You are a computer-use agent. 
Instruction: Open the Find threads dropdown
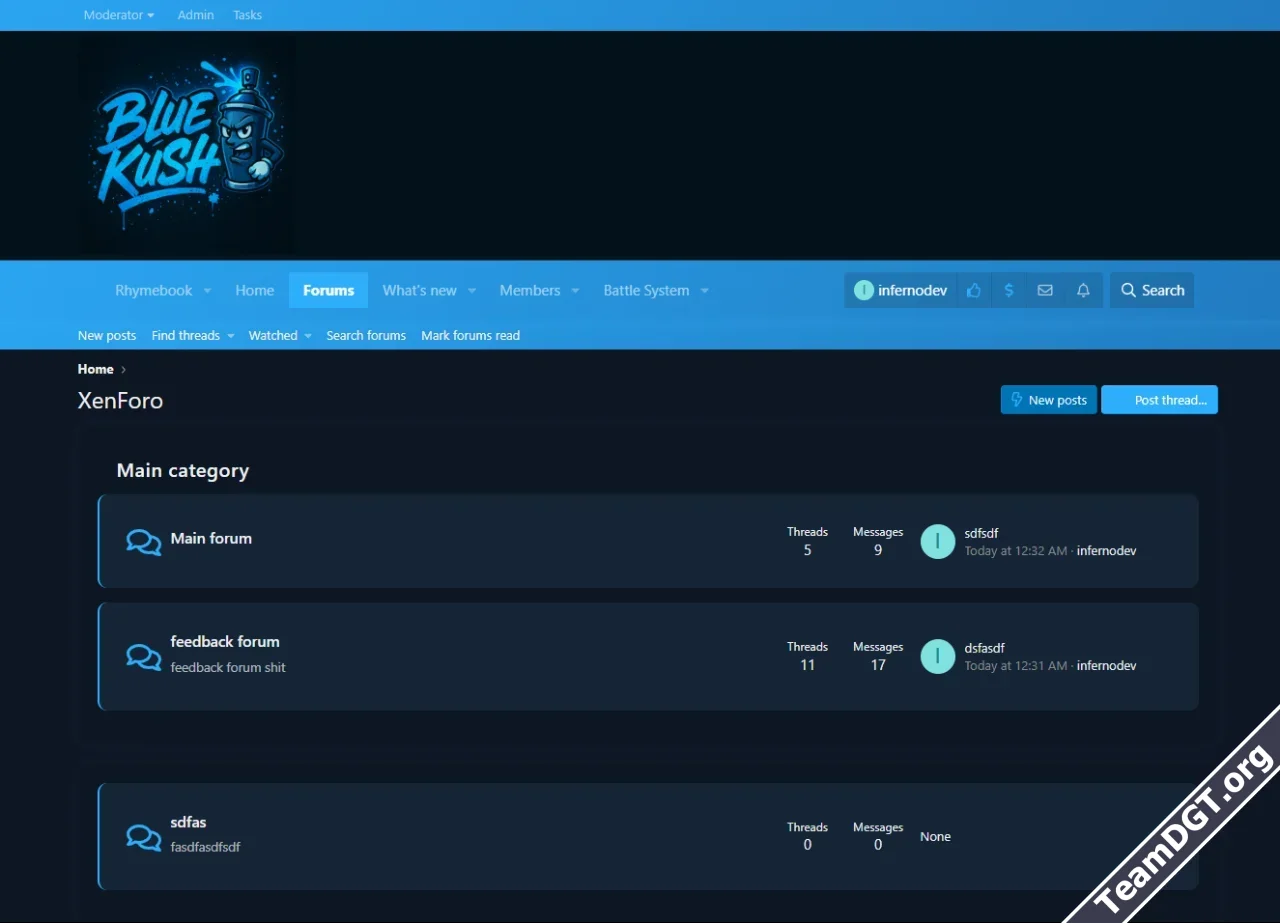[192, 336]
